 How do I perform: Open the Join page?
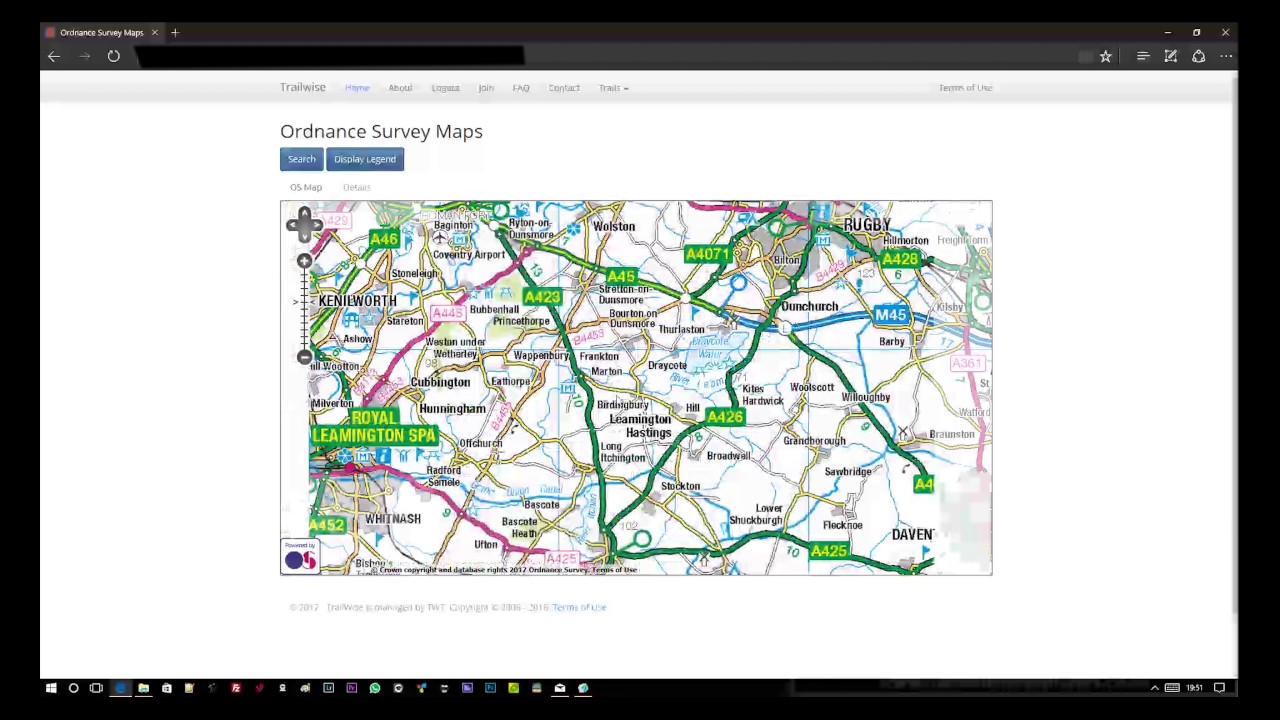coord(486,88)
